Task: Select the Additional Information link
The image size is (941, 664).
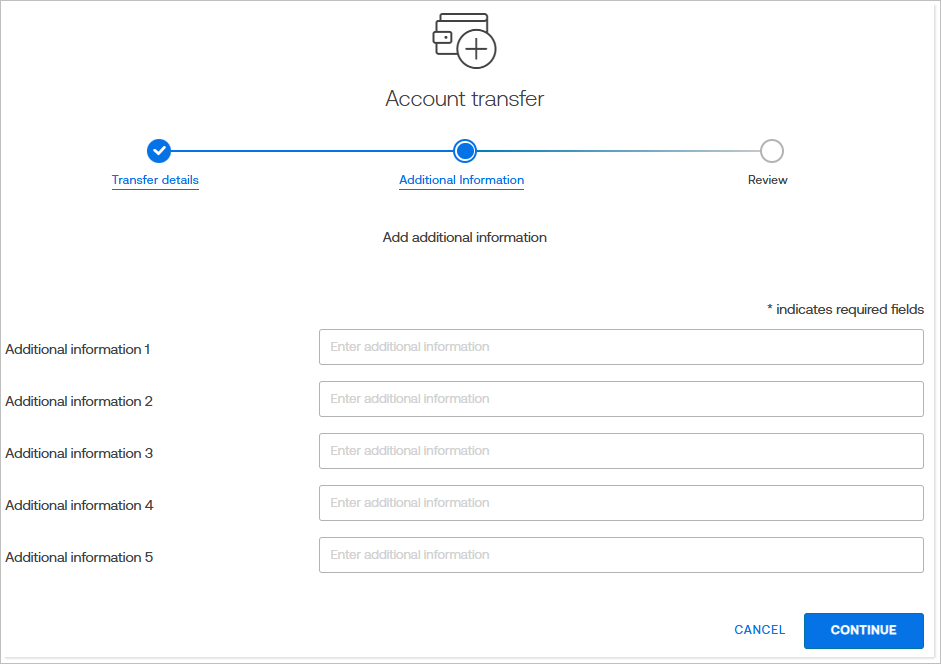Action: click(461, 180)
